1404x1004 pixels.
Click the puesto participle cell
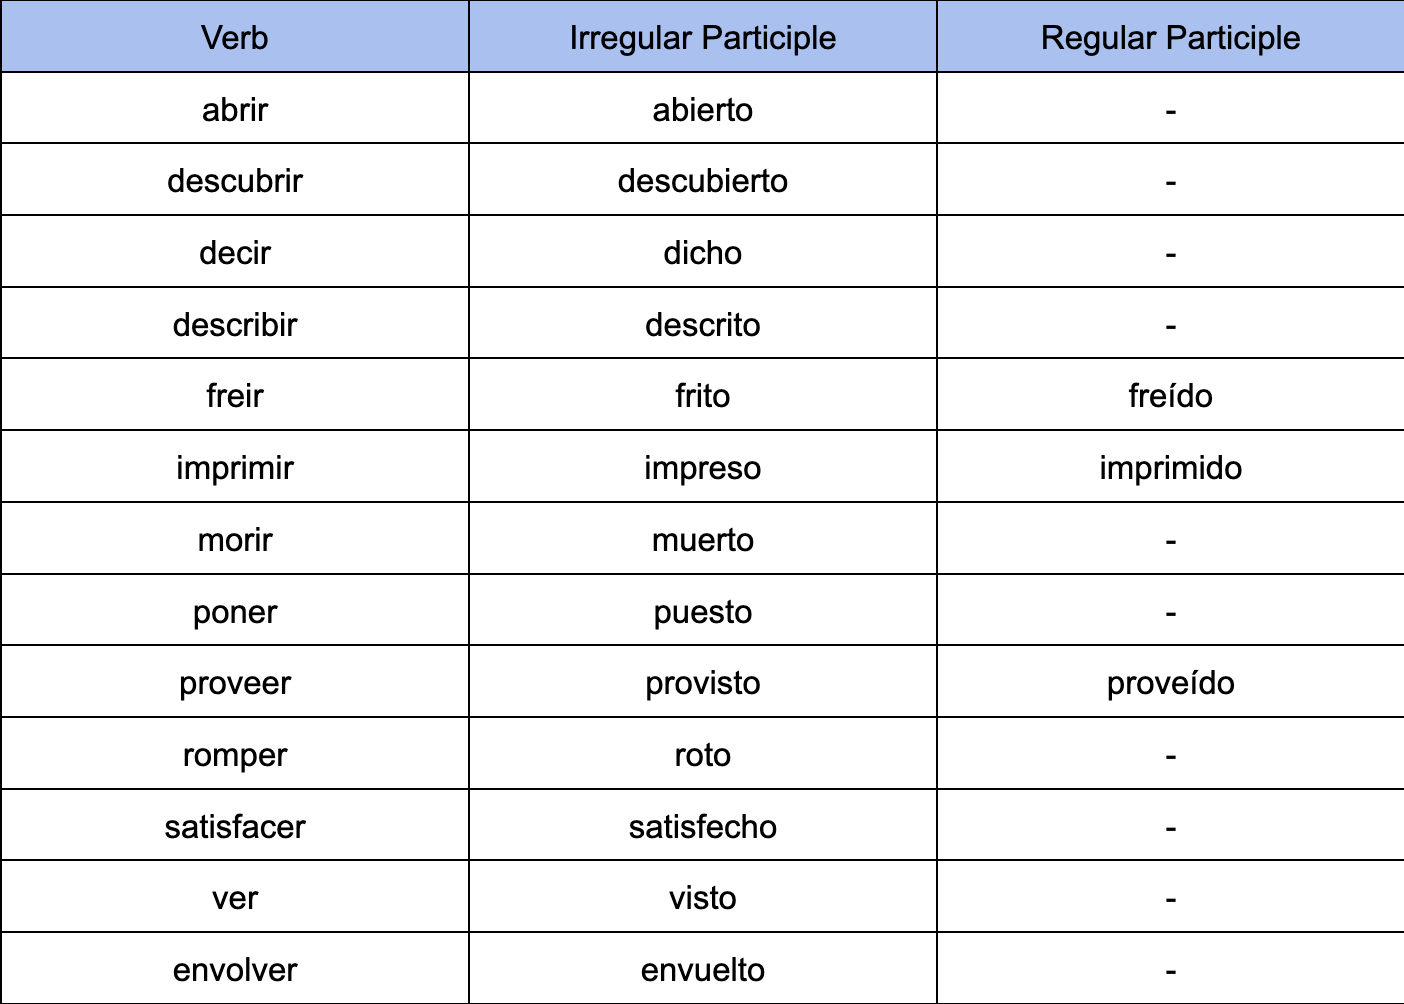pos(702,612)
